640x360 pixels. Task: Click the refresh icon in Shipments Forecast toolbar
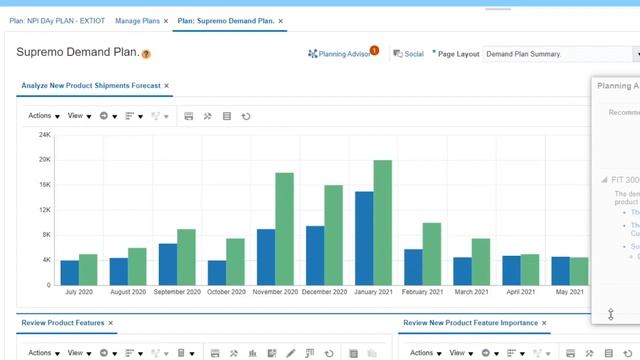246,116
